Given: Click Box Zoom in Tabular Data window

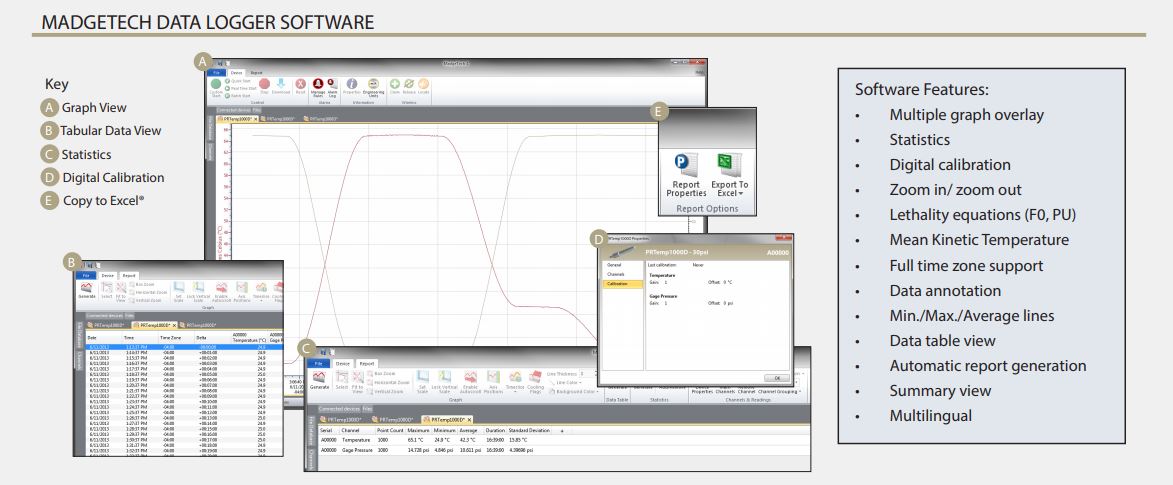Looking at the screenshot, I should (141, 284).
